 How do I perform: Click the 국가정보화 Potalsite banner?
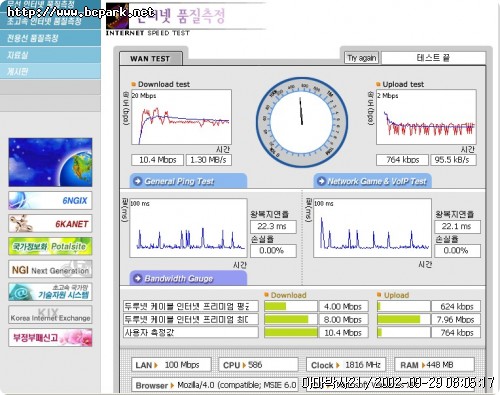point(50,246)
